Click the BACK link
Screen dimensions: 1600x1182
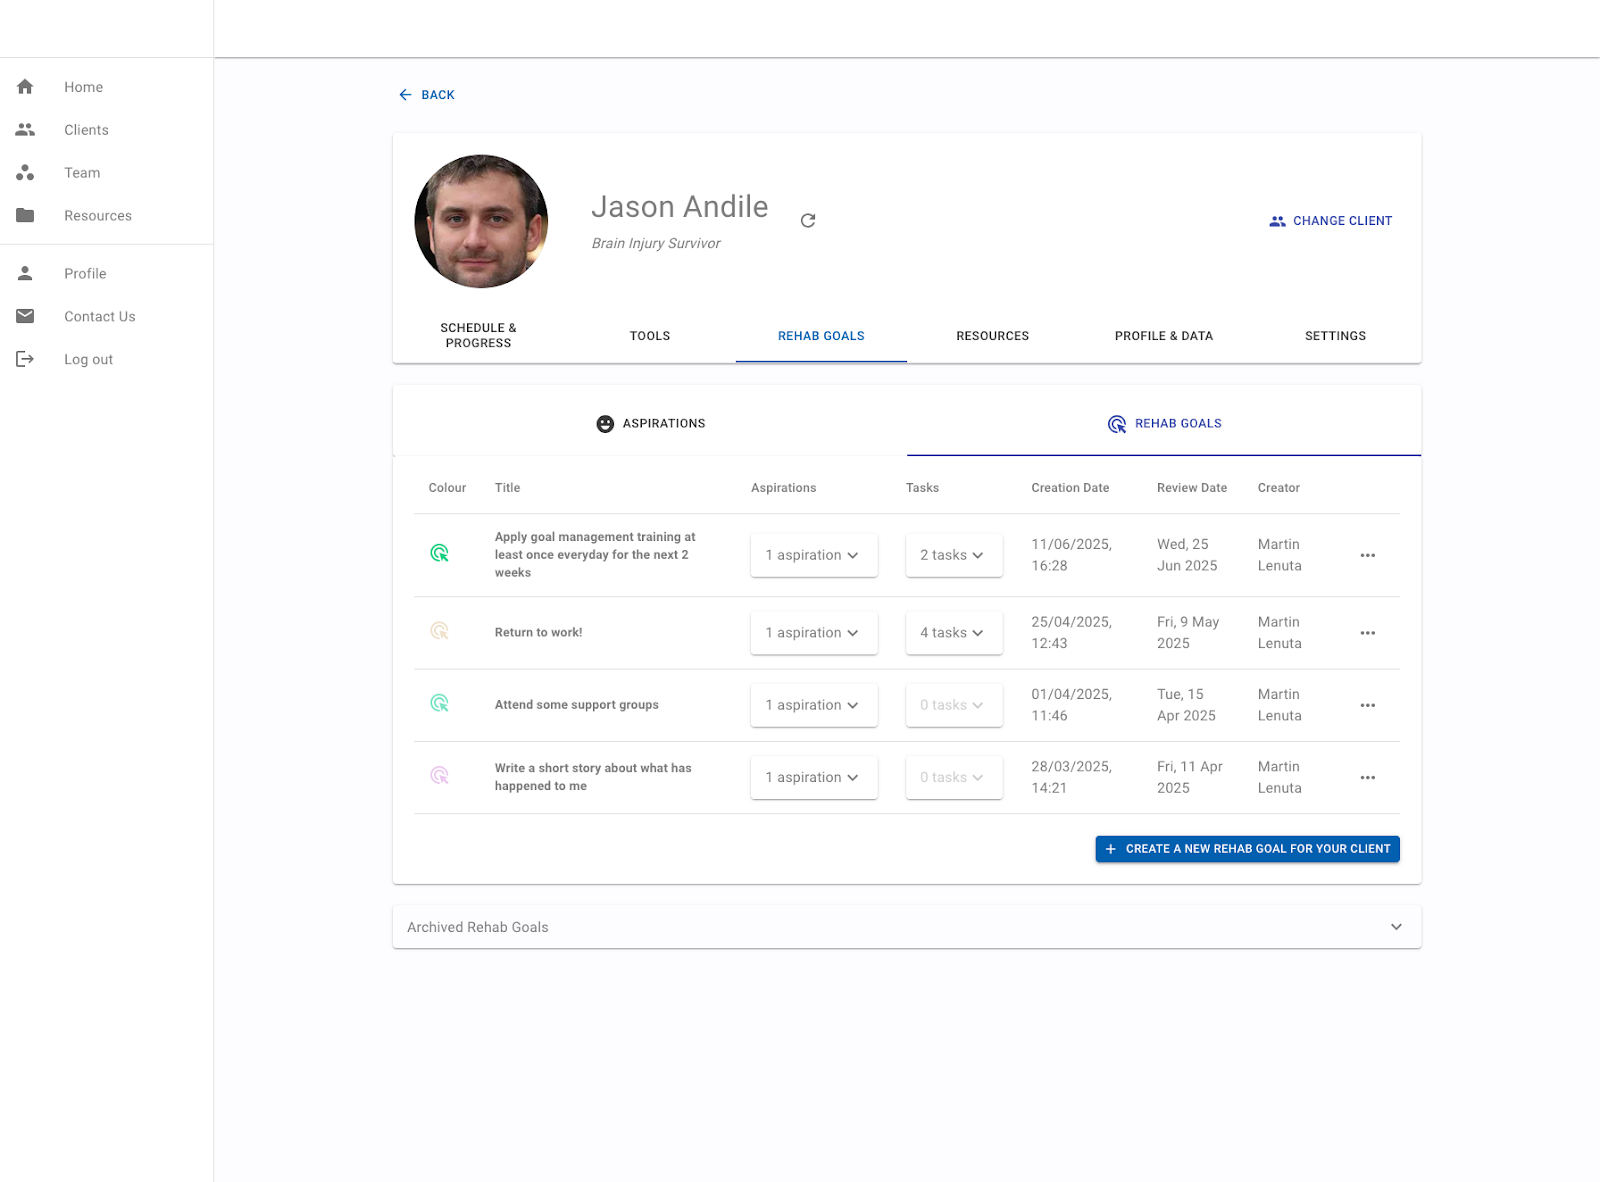point(427,95)
